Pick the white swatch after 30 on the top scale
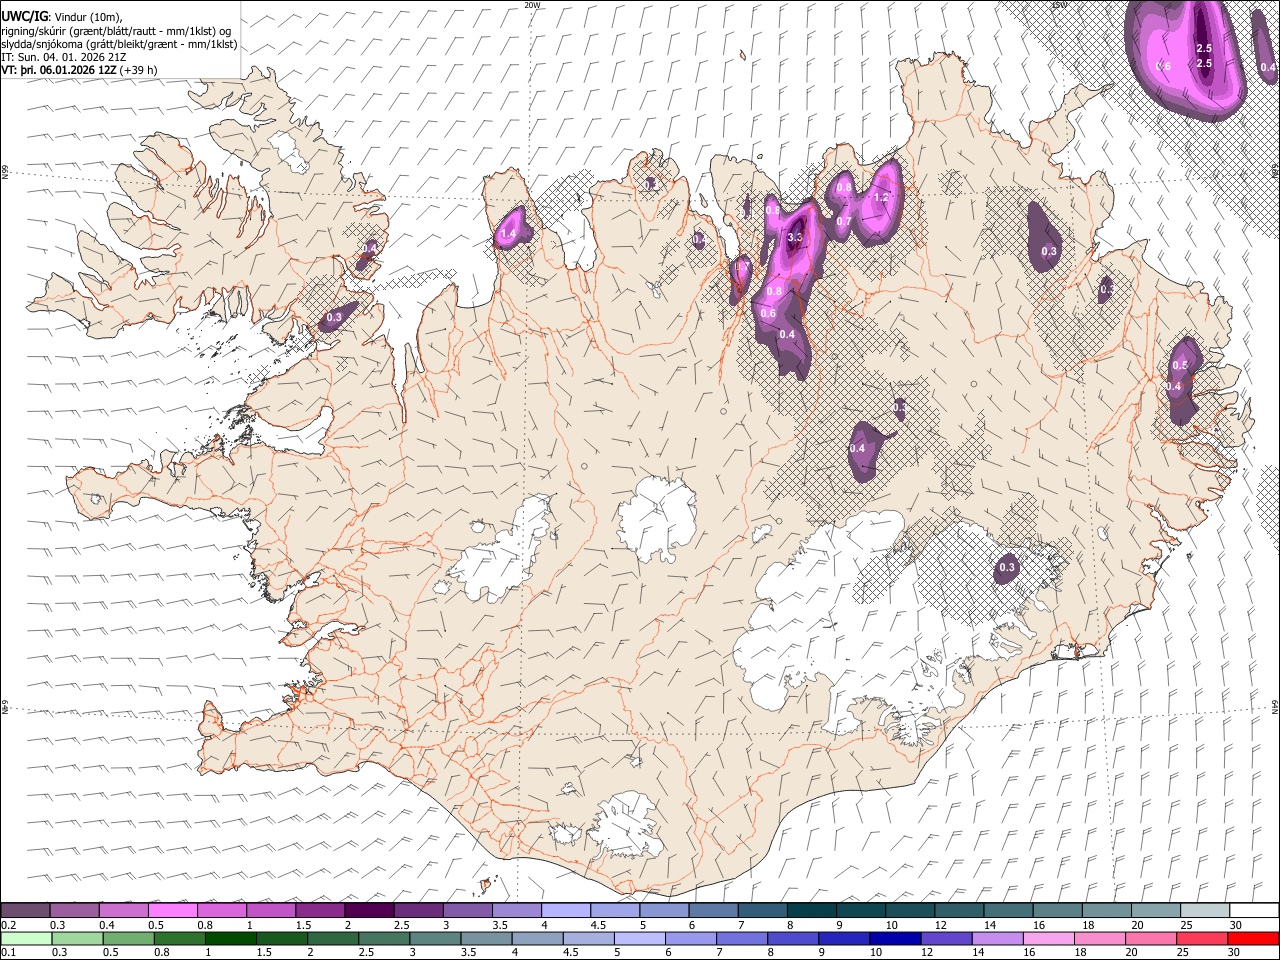 pyautogui.click(x=1255, y=911)
